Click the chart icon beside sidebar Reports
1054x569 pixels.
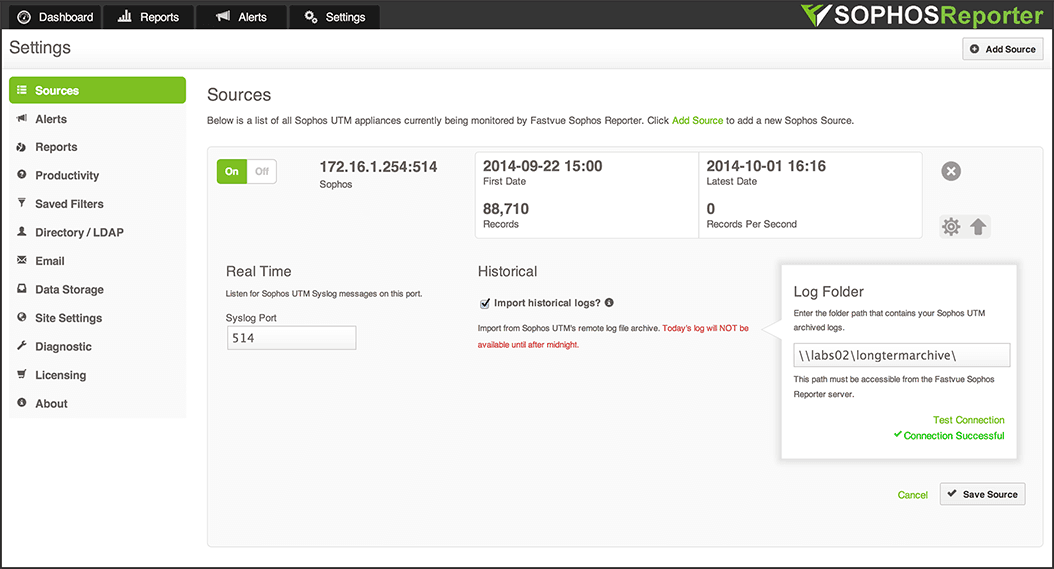(22, 147)
